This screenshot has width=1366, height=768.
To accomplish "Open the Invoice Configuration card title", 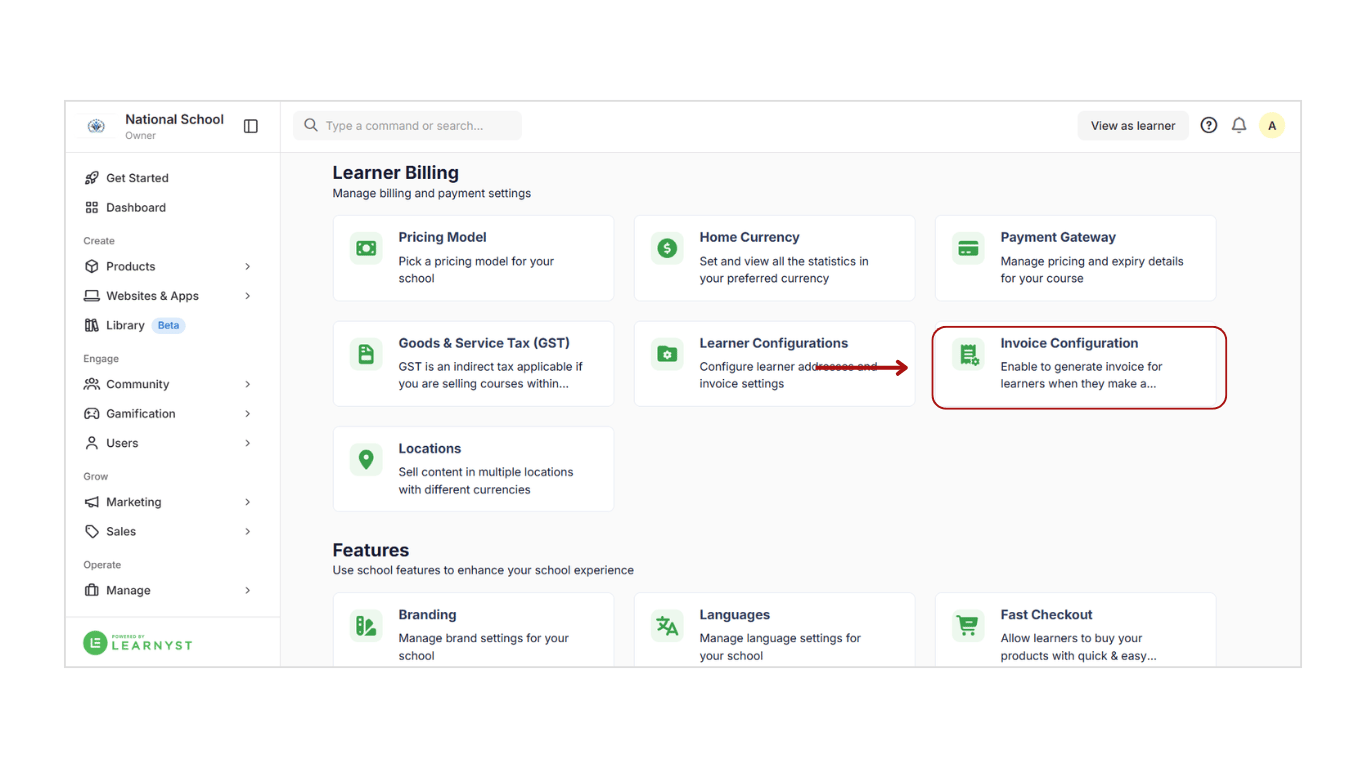I will [1069, 343].
